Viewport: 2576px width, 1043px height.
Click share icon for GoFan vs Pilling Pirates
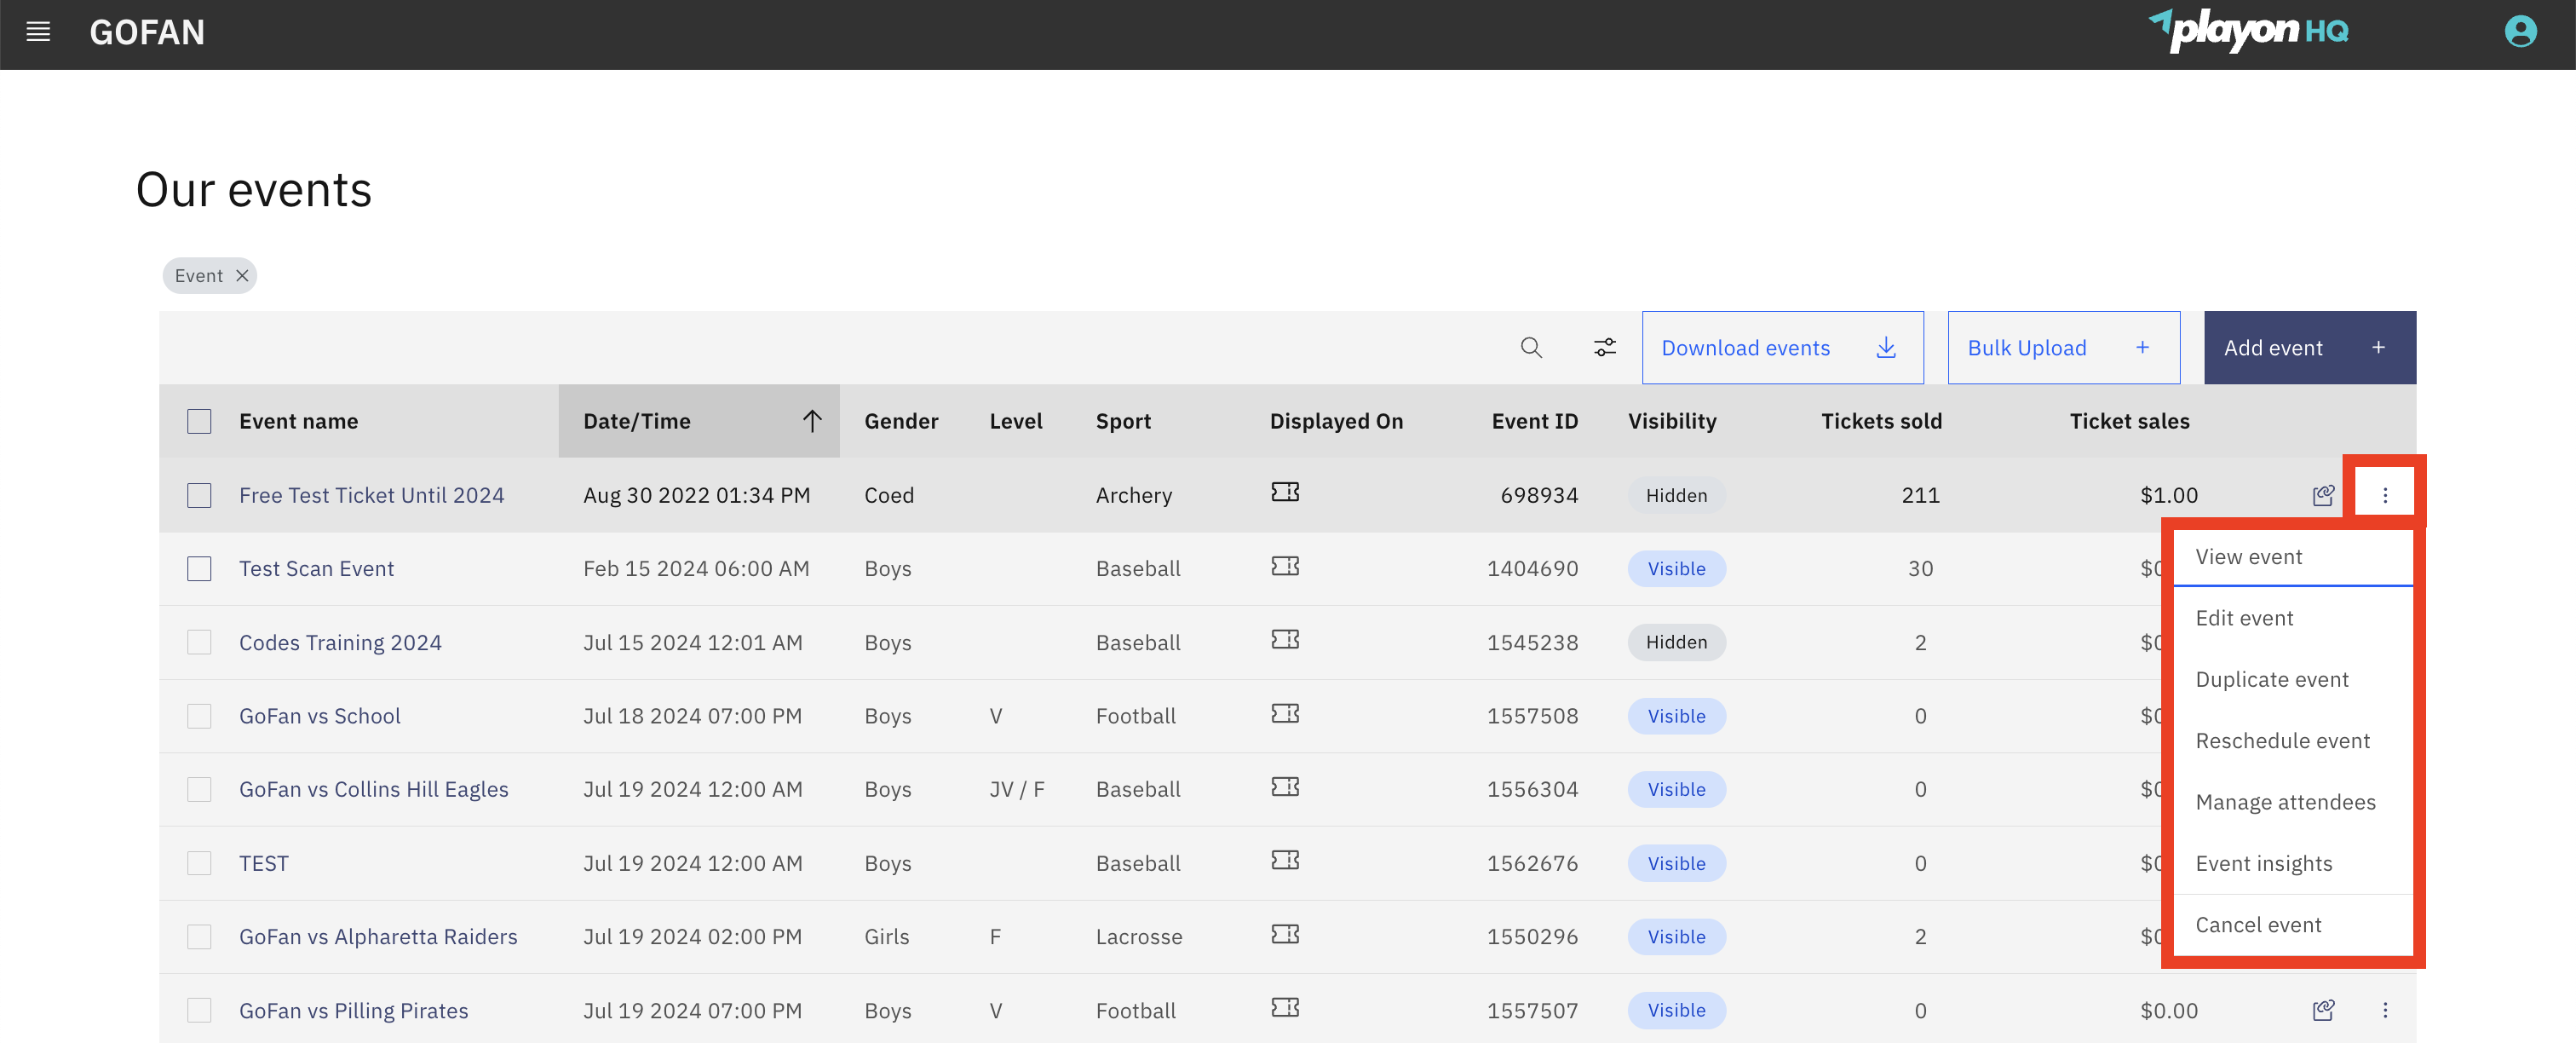2323,1010
